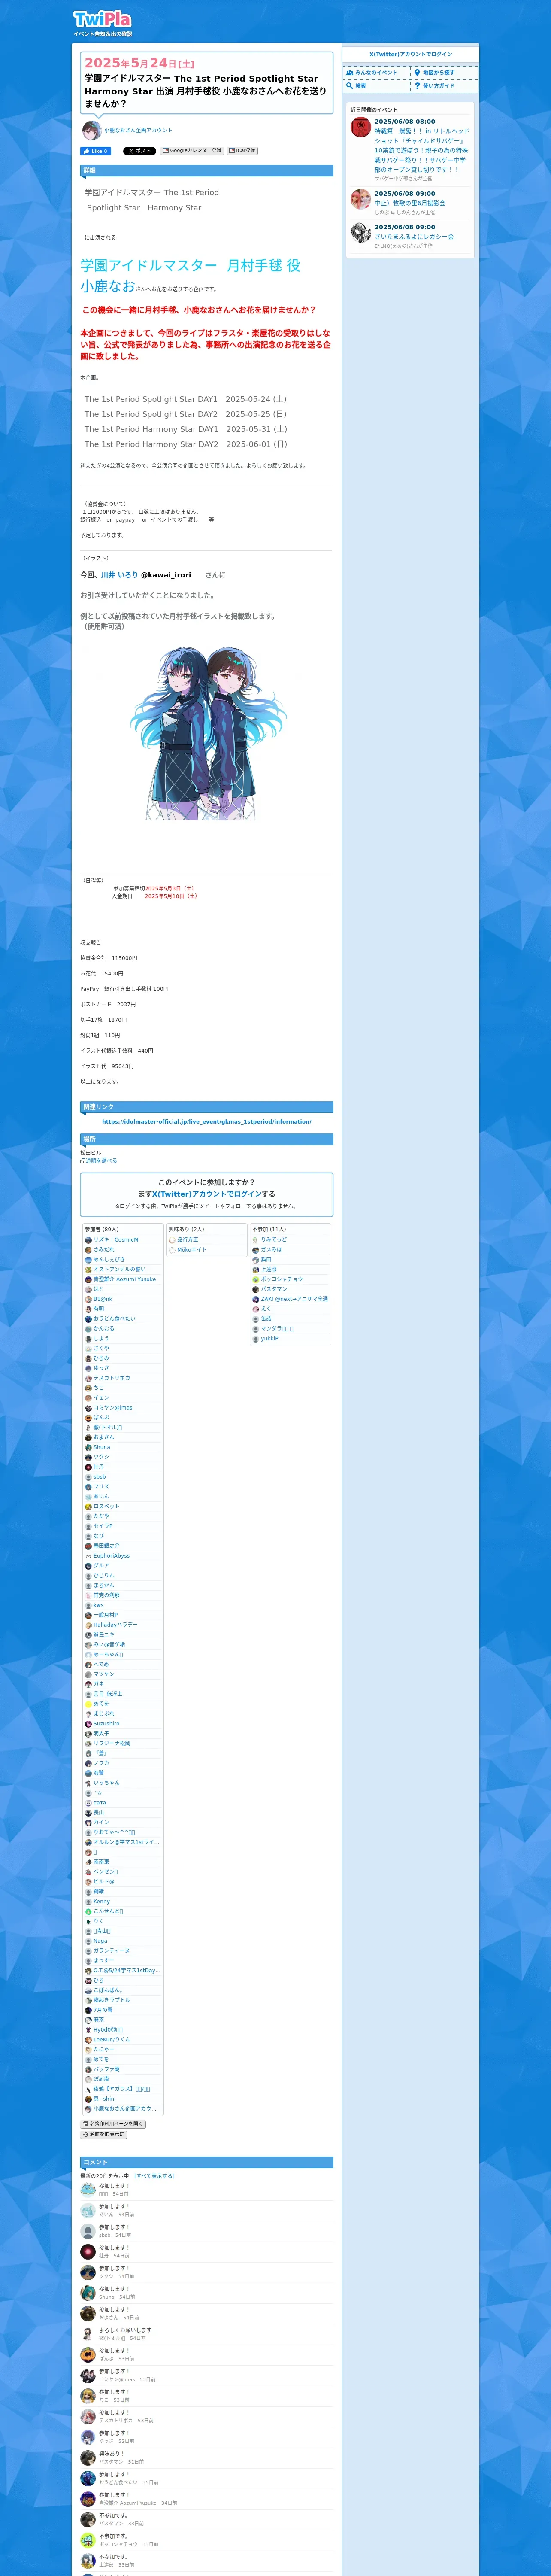
Task: Click the iCal登録 button
Action: 242,151
